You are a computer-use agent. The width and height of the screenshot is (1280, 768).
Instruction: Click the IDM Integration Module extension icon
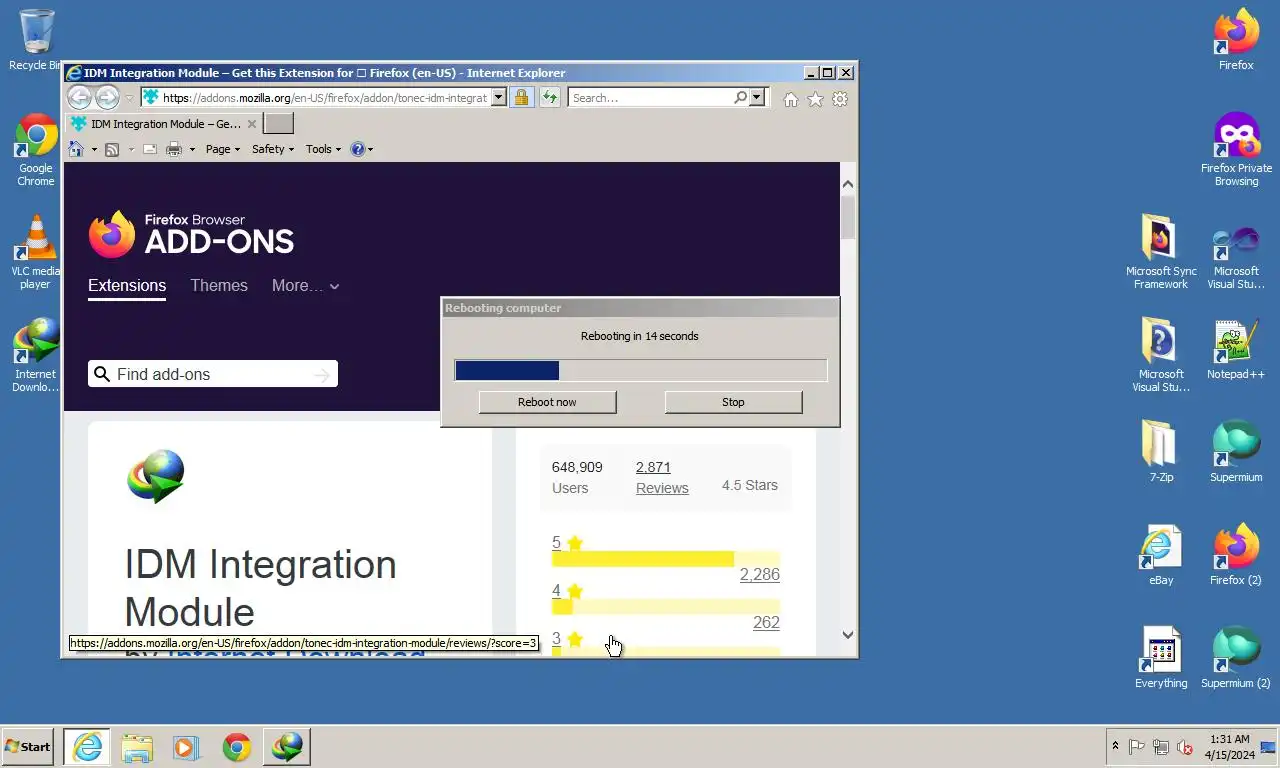click(x=156, y=475)
